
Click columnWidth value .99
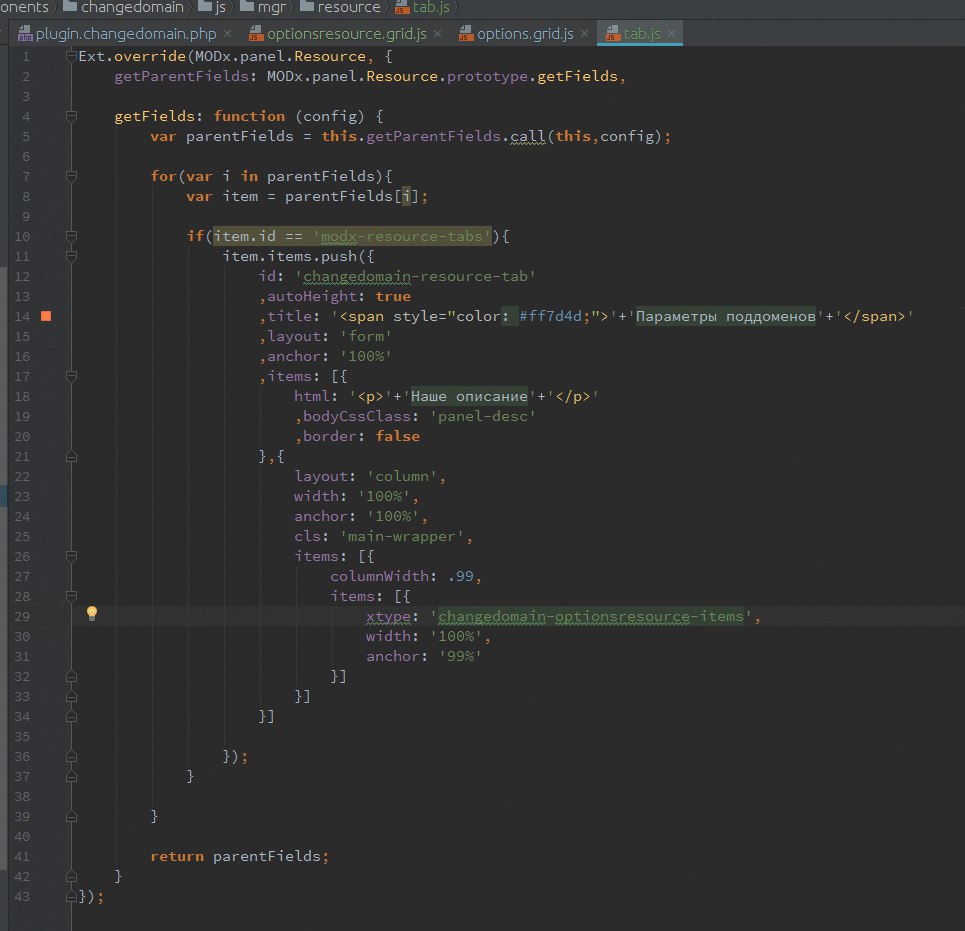[x=461, y=577]
